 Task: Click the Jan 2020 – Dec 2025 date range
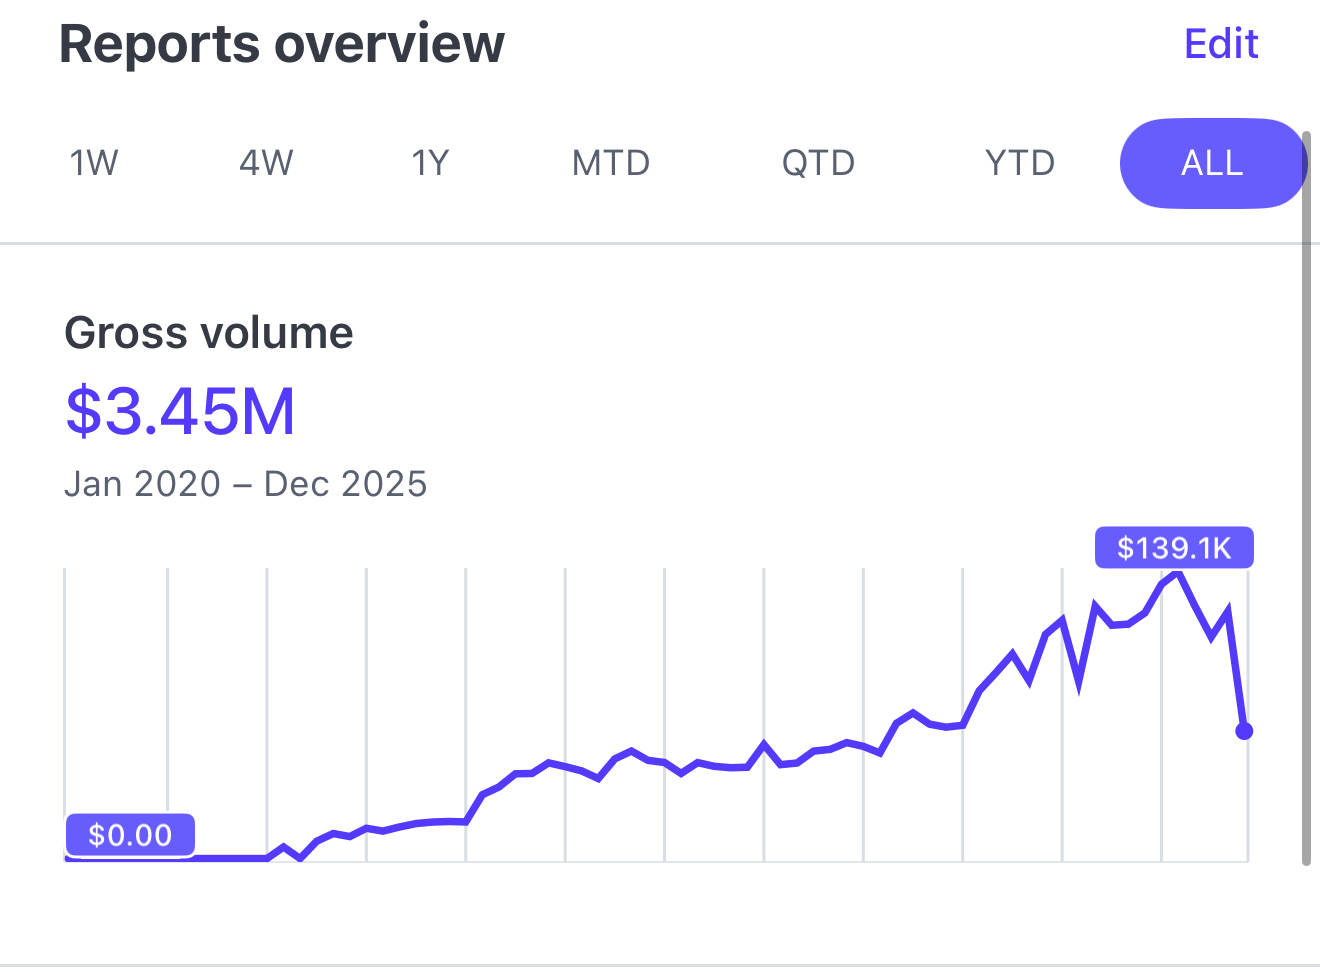[x=246, y=484]
